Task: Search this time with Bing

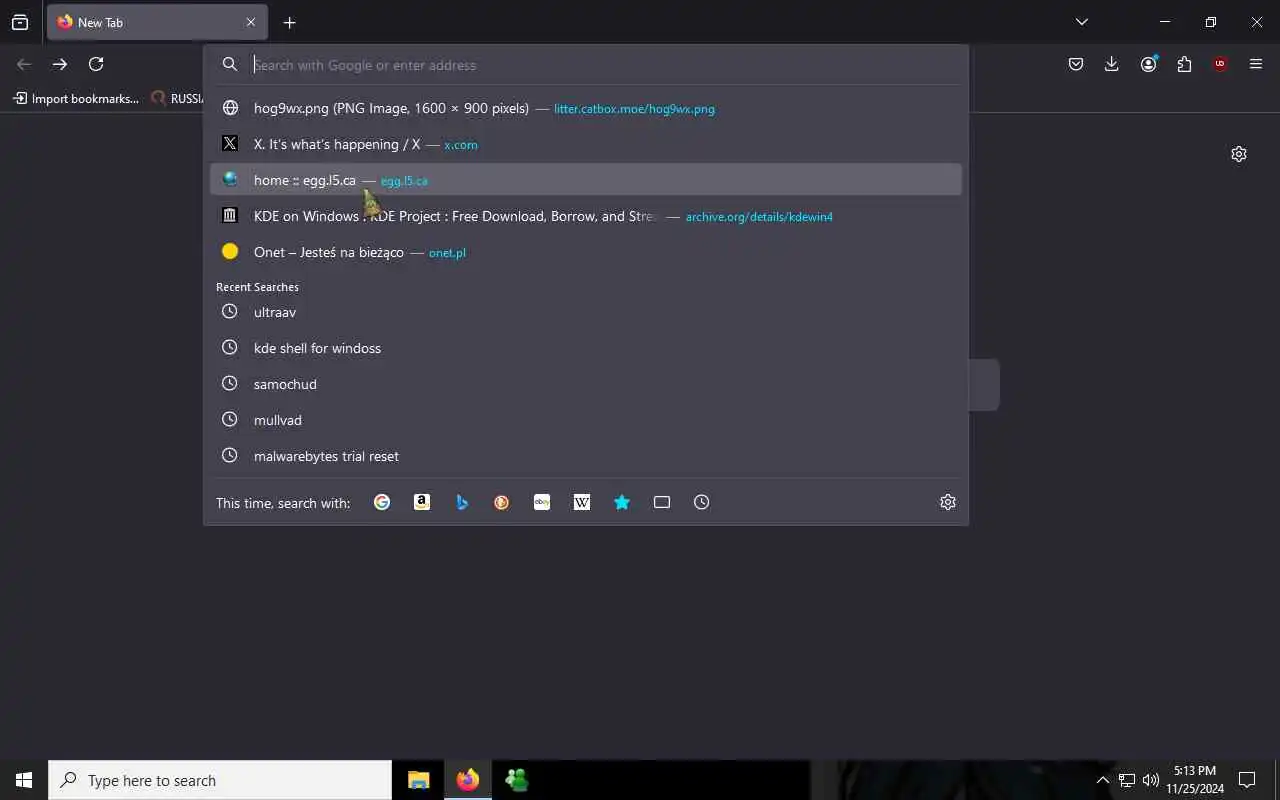Action: tap(462, 502)
